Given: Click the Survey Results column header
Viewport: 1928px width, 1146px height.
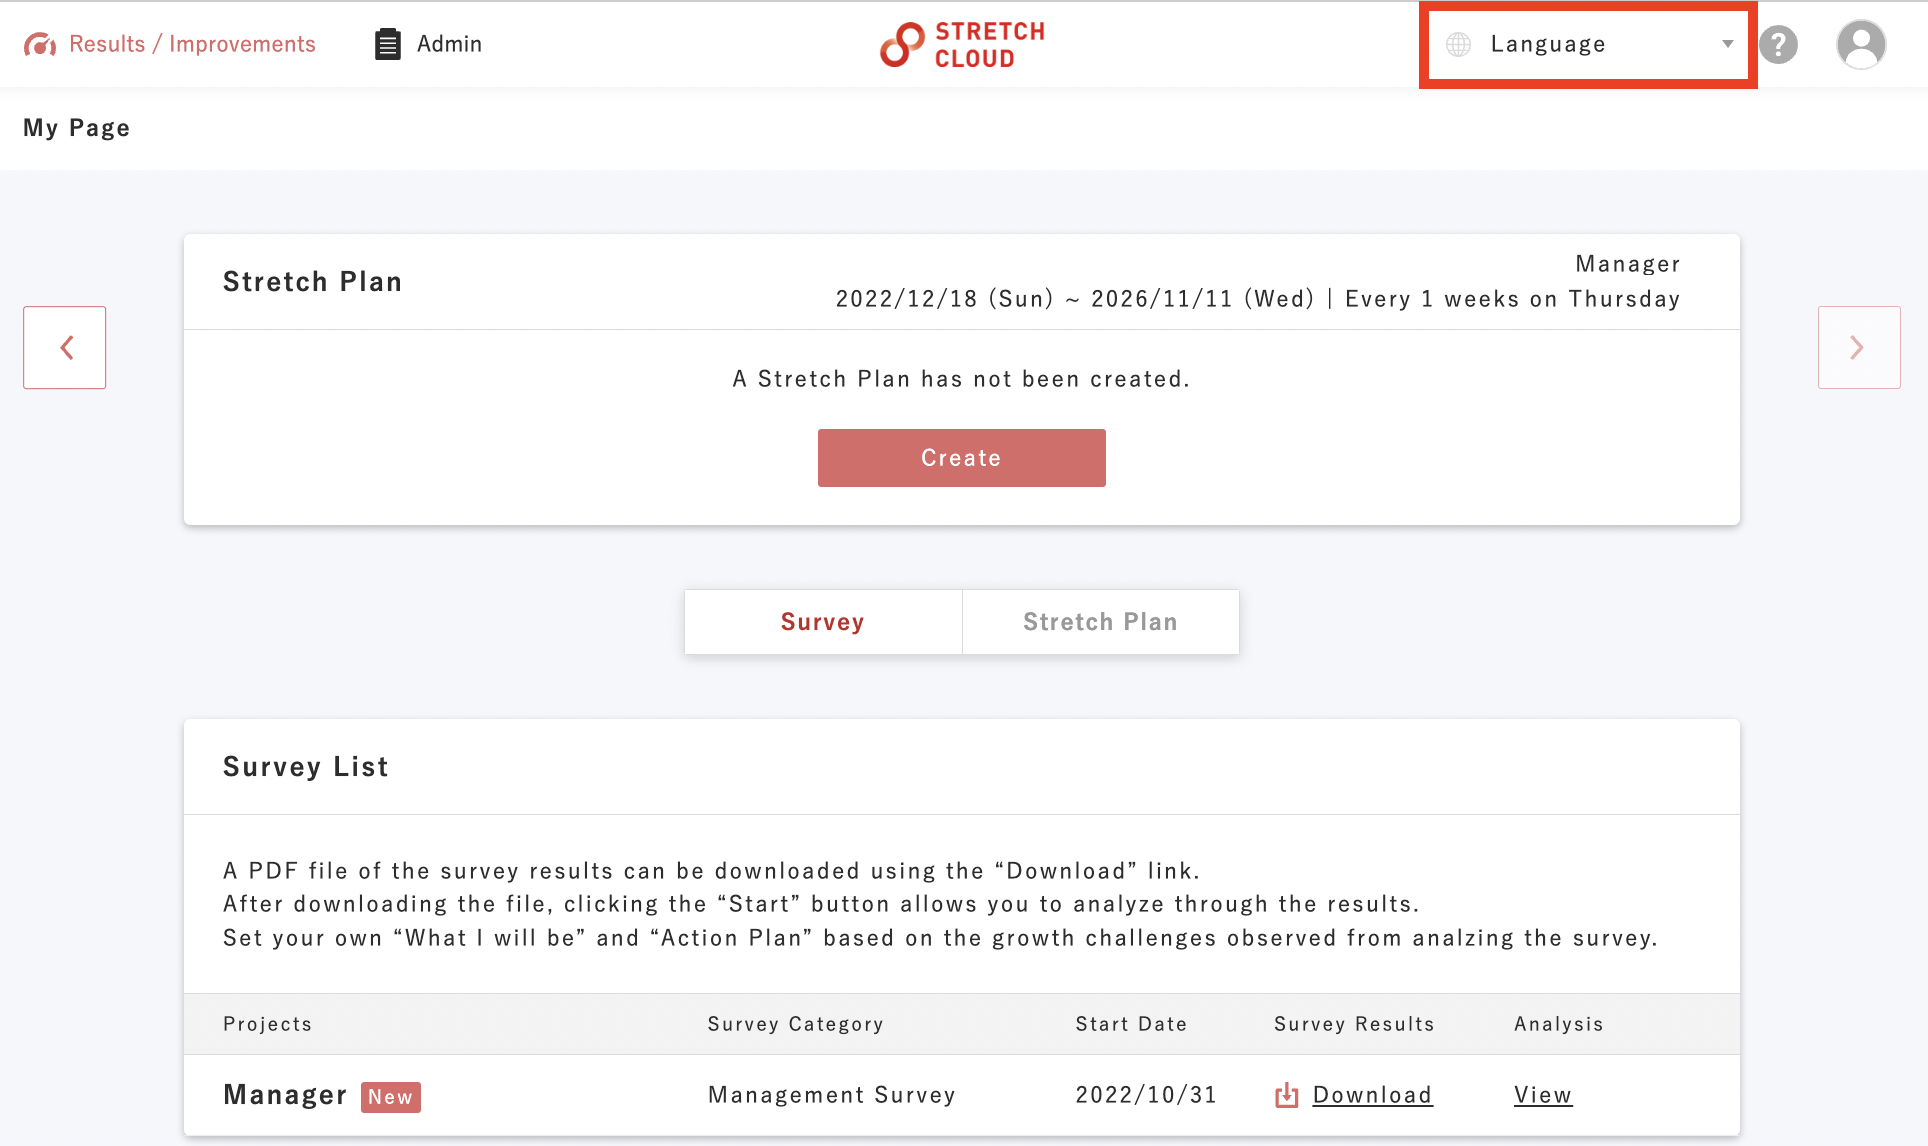Looking at the screenshot, I should pyautogui.click(x=1354, y=1024).
